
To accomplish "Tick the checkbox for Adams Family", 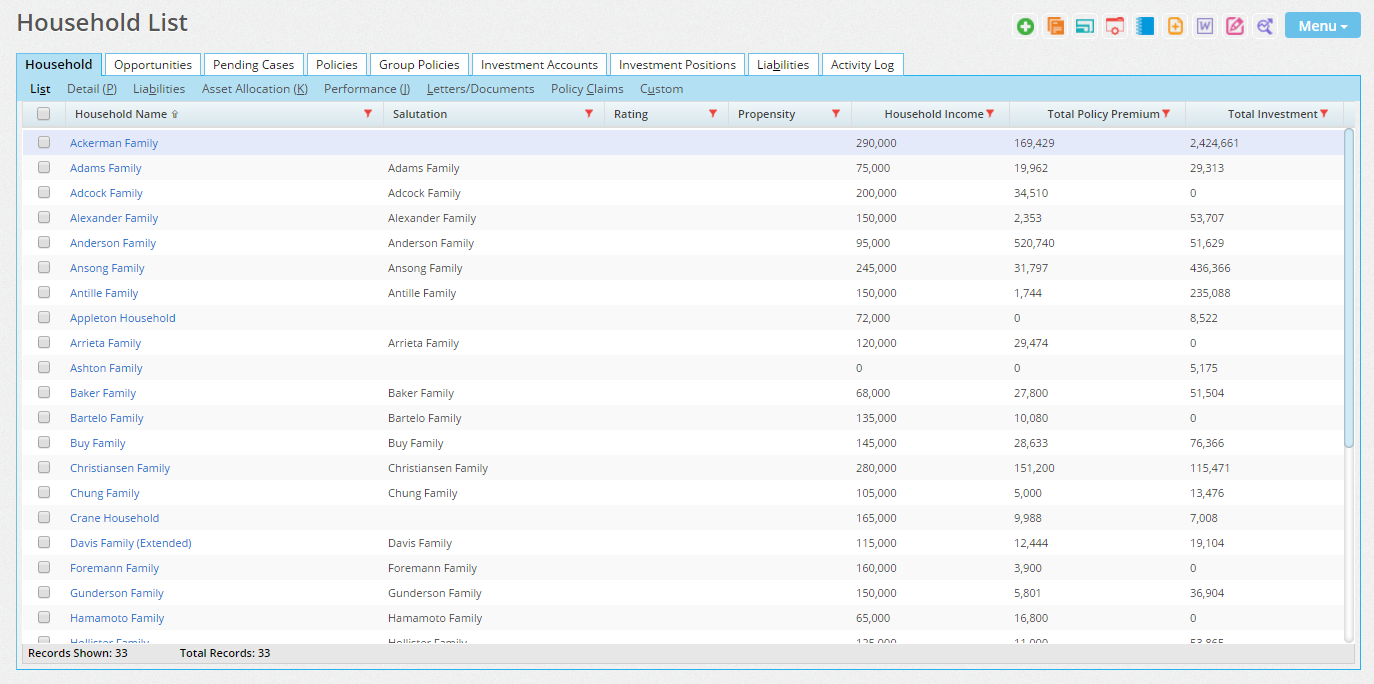I will (x=44, y=168).
